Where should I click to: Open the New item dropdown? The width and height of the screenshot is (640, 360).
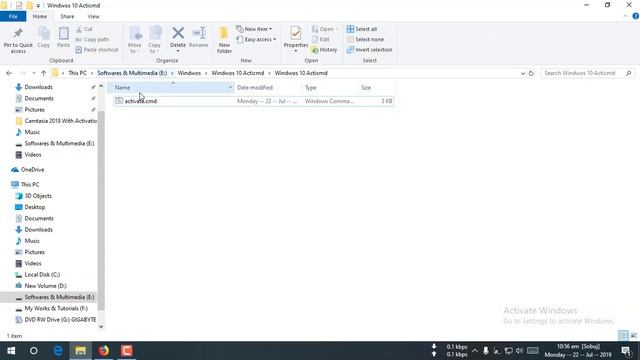[254, 29]
